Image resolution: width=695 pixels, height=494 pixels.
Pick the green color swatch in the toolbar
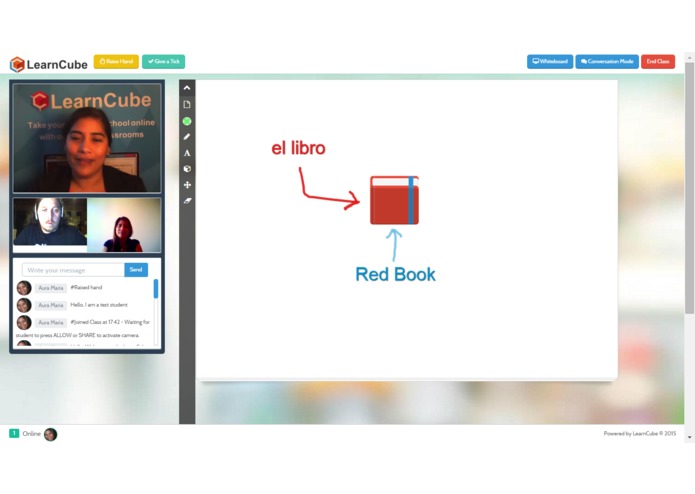[x=187, y=121]
